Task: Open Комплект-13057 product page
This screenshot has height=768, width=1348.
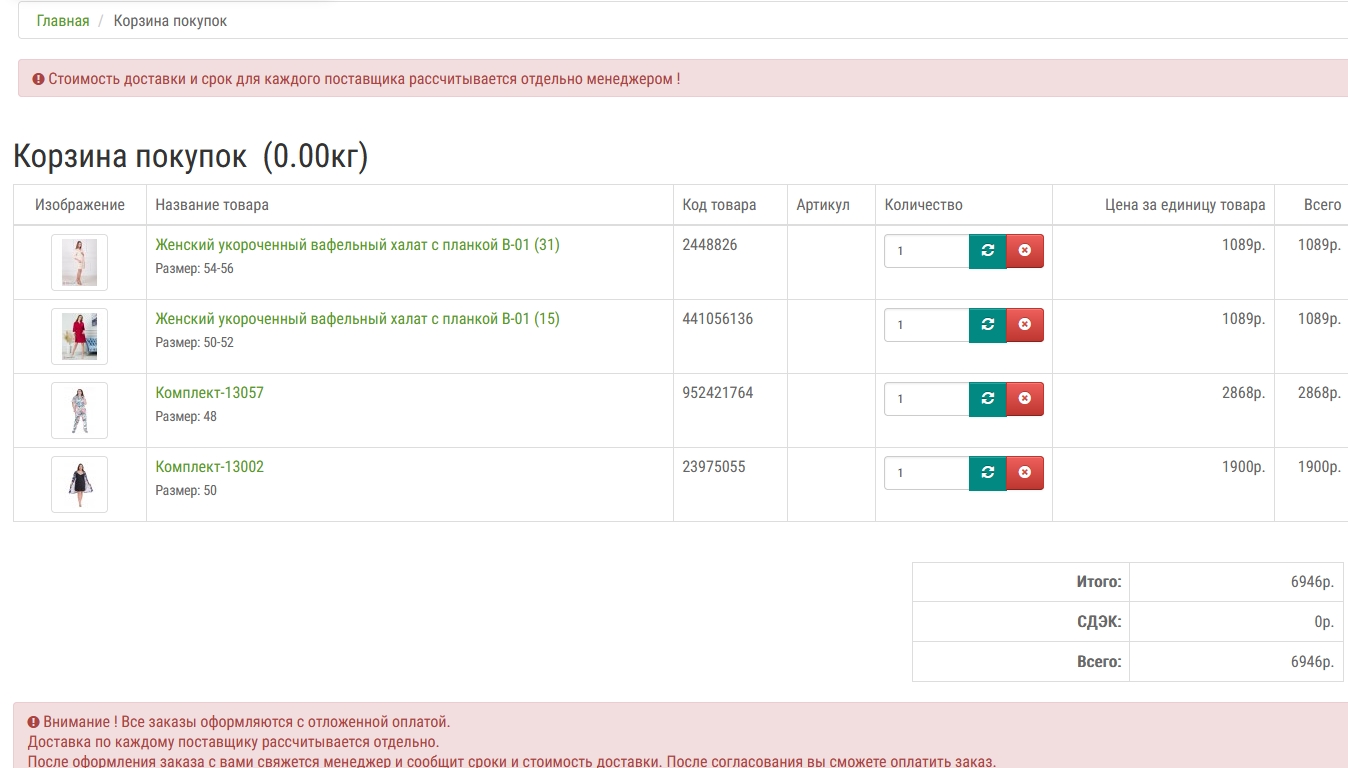Action: (x=209, y=393)
